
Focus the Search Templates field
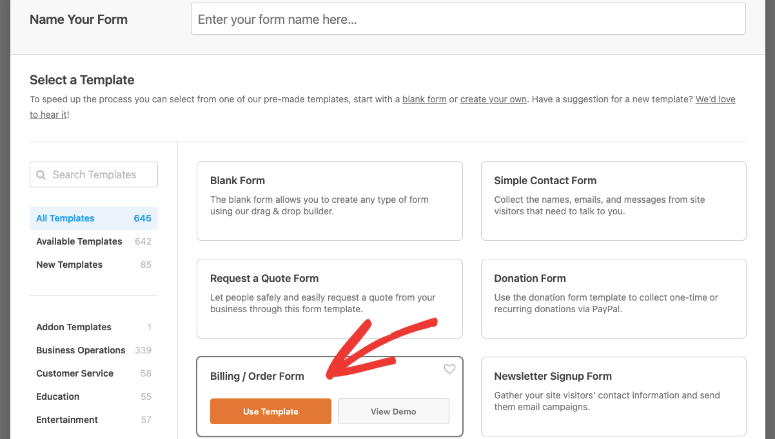[x=93, y=175]
